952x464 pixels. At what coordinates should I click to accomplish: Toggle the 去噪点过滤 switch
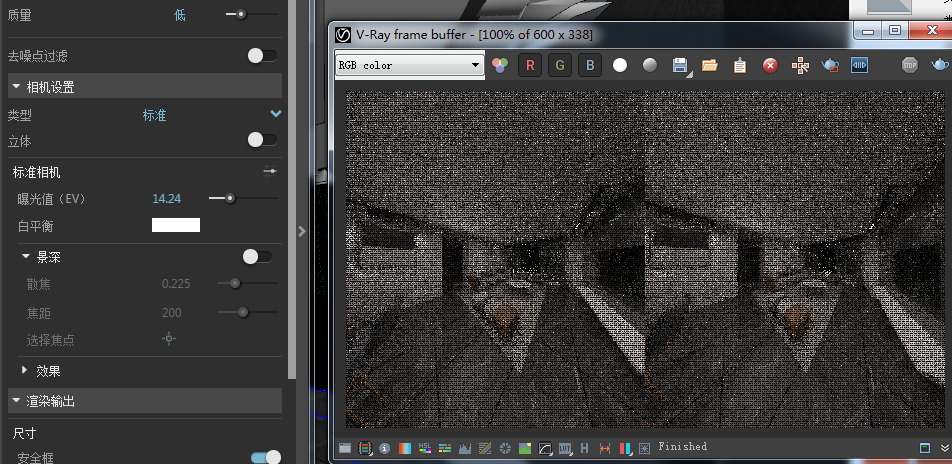pyautogui.click(x=262, y=56)
